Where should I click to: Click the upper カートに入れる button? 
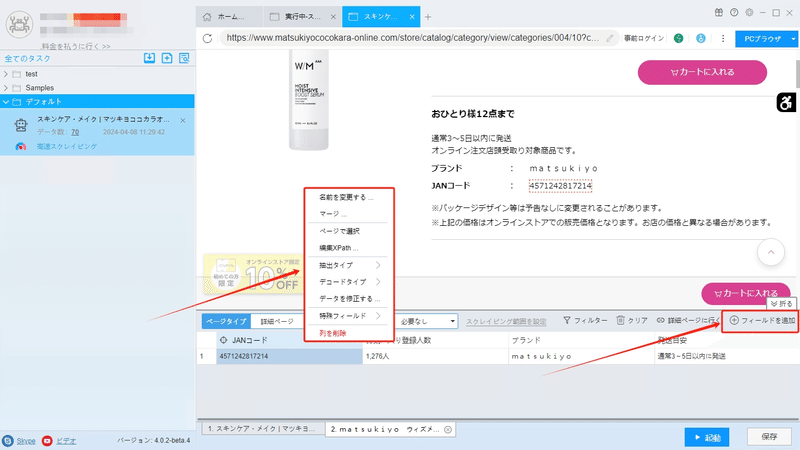tap(702, 72)
